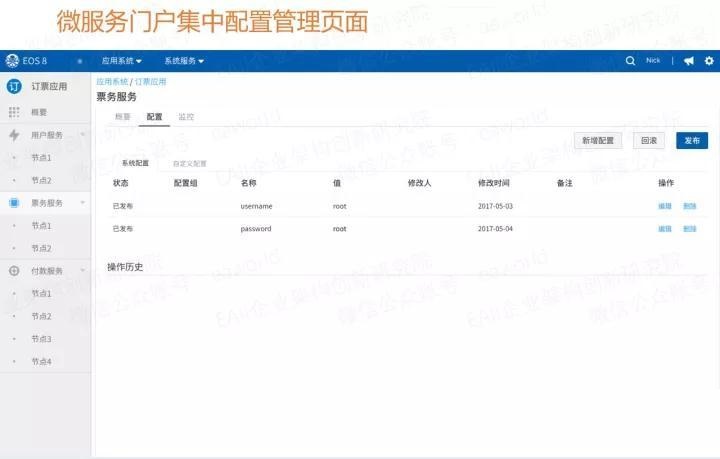
Task: Open the settings gear icon
Action: point(709,61)
